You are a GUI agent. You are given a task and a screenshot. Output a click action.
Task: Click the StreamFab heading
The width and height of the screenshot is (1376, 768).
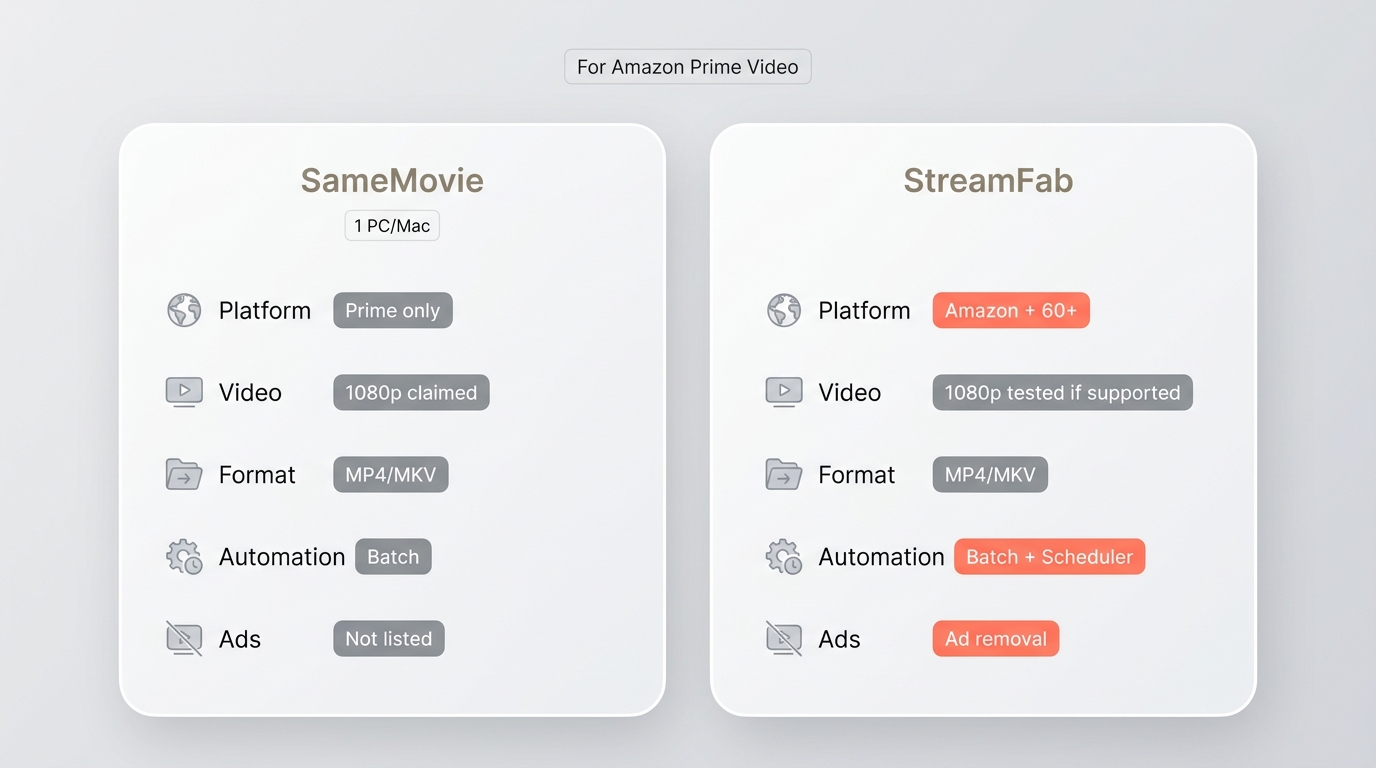pyautogui.click(x=988, y=180)
